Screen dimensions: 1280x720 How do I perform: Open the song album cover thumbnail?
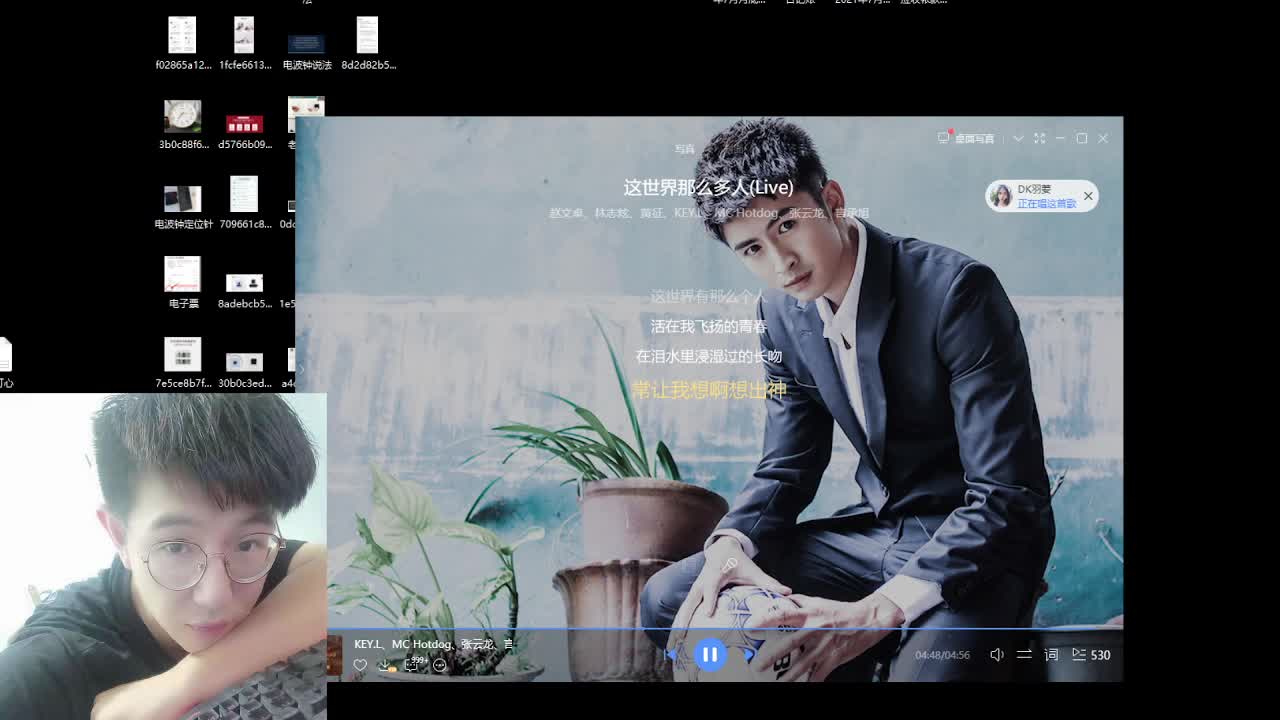coord(335,655)
